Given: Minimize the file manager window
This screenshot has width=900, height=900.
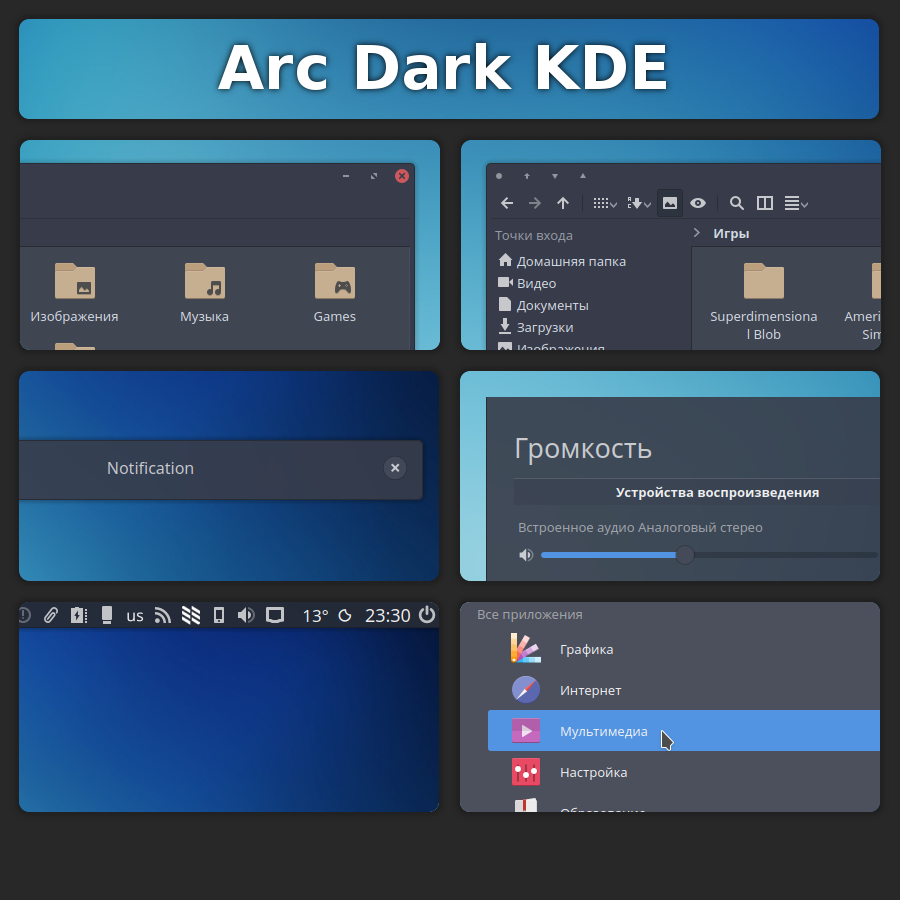Looking at the screenshot, I should pos(346,176).
